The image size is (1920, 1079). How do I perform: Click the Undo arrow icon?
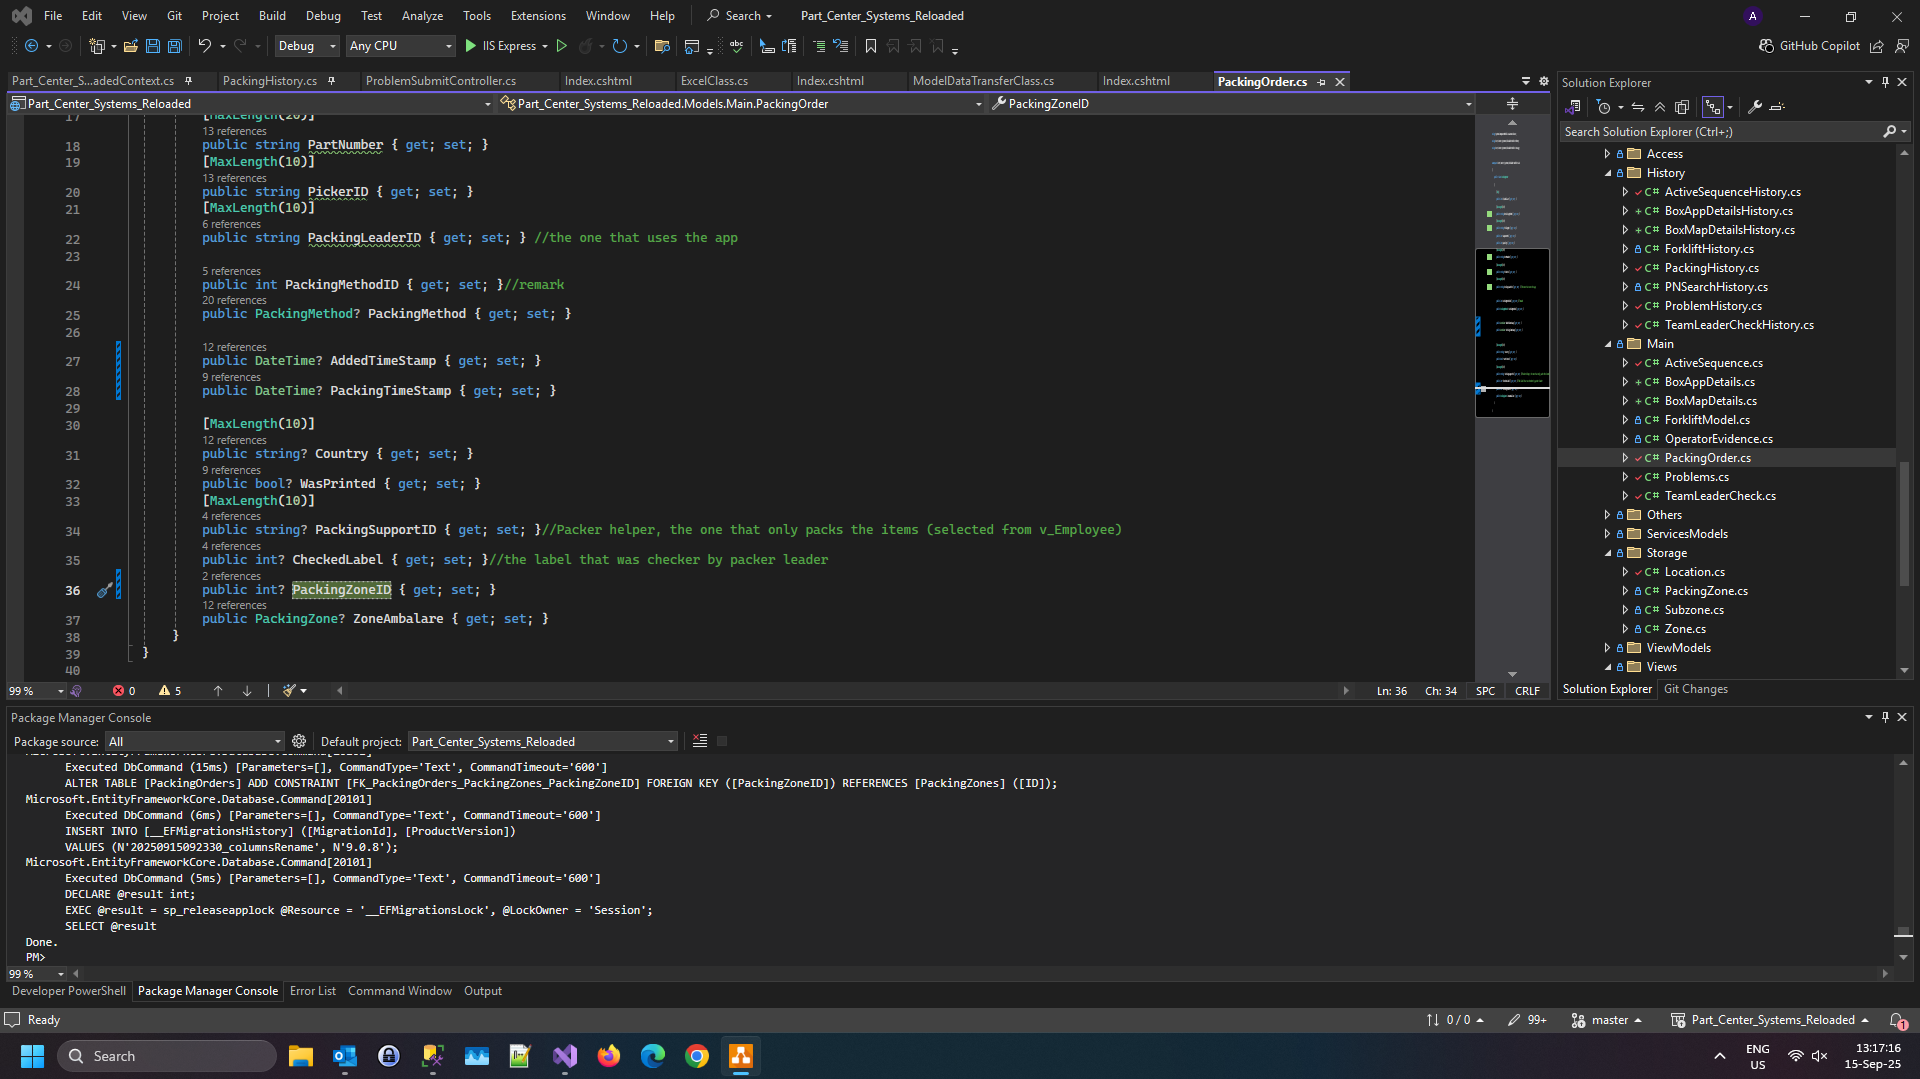tap(204, 46)
